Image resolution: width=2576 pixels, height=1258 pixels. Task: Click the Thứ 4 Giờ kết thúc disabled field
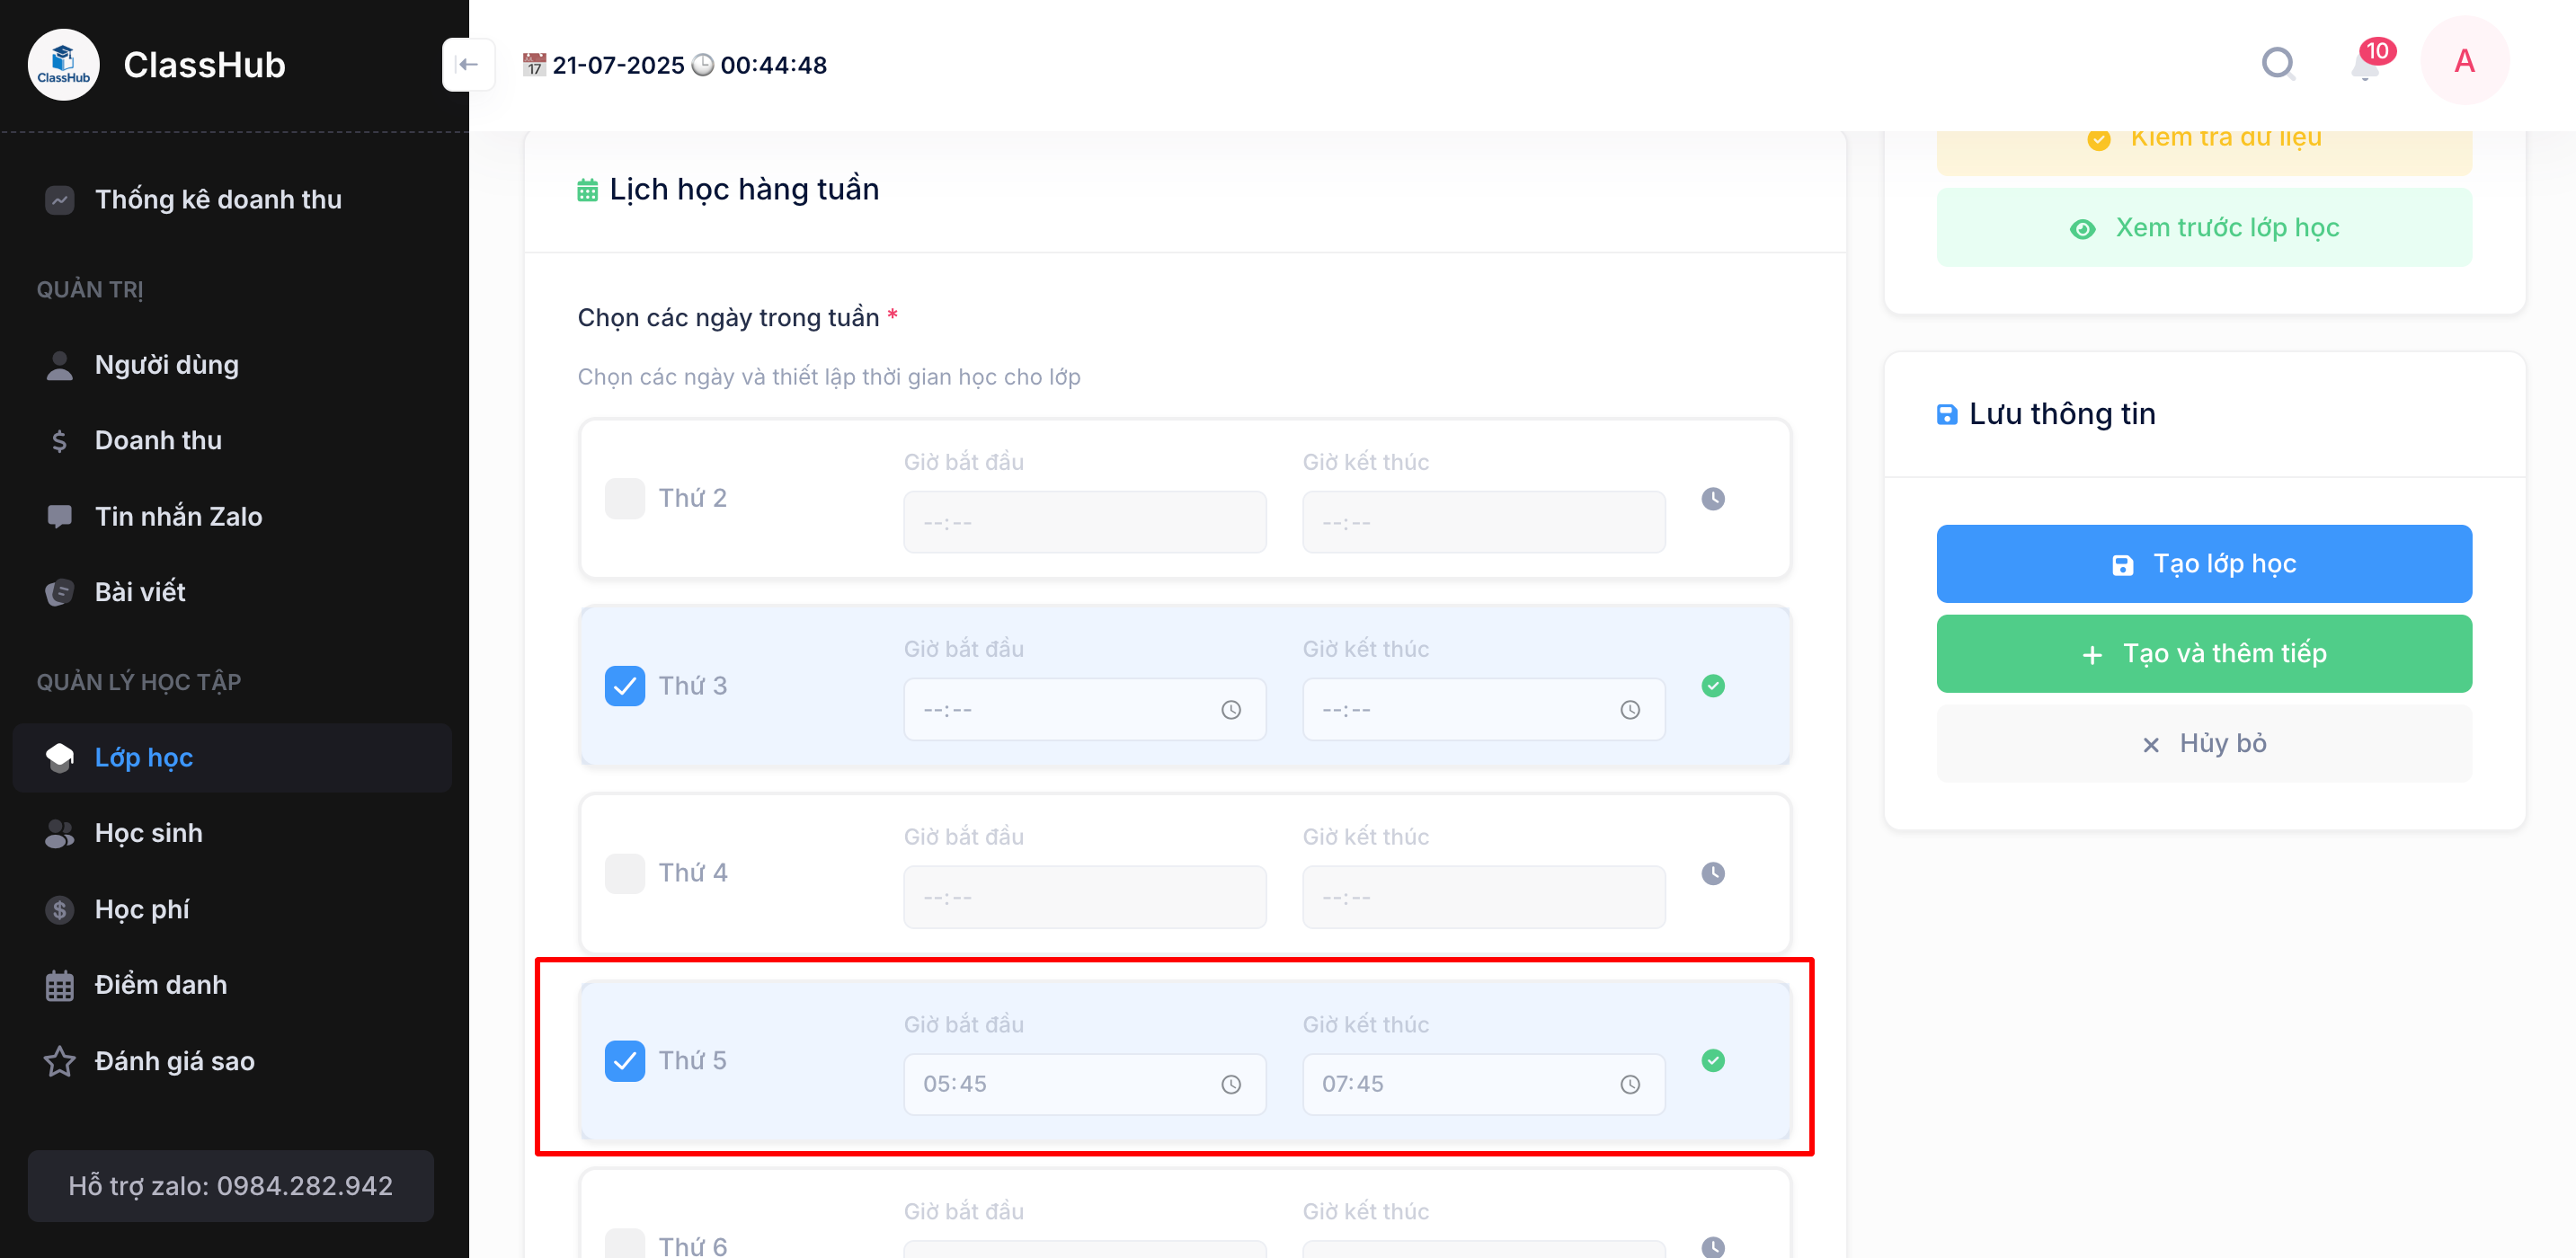1483,897
